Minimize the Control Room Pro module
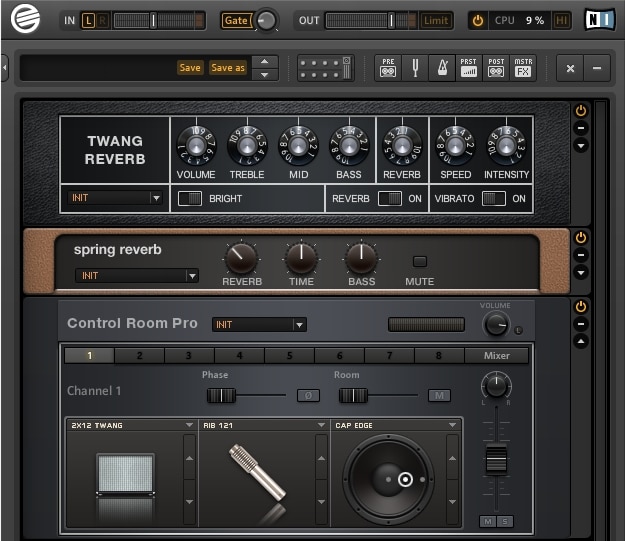Viewport: 625px width, 541px height. point(581,324)
